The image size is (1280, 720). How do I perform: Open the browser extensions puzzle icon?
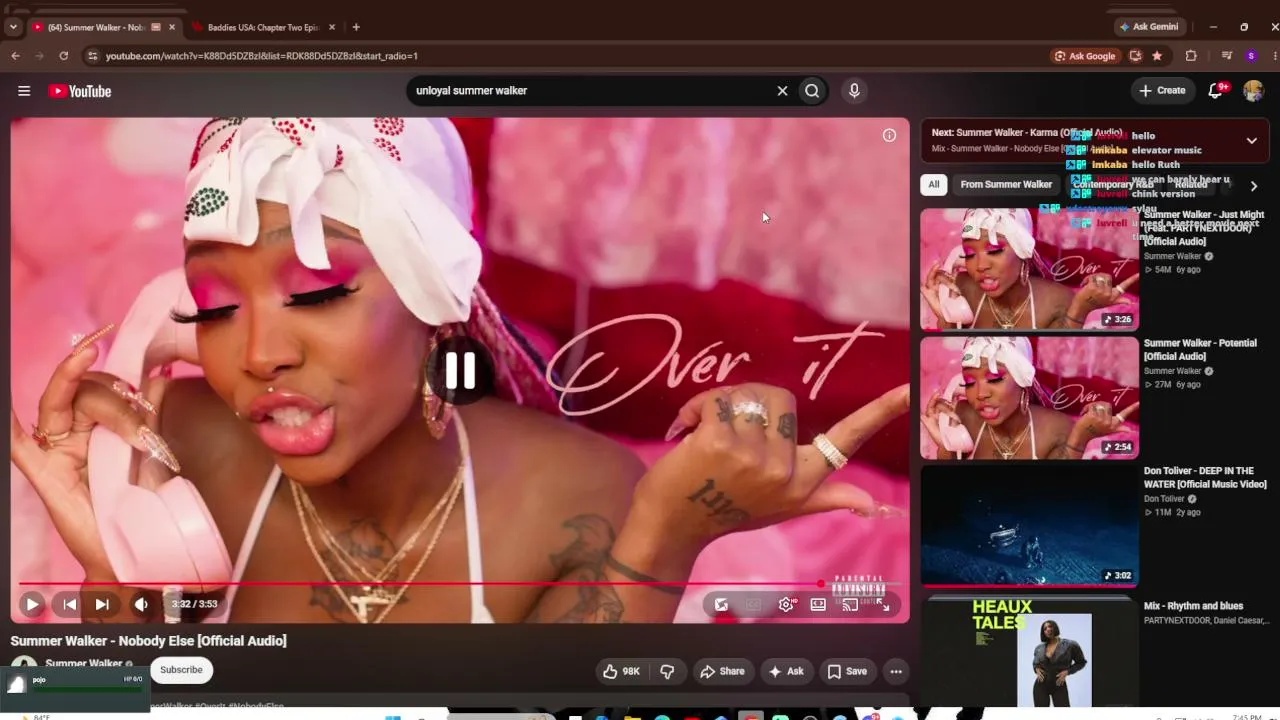point(1191,56)
